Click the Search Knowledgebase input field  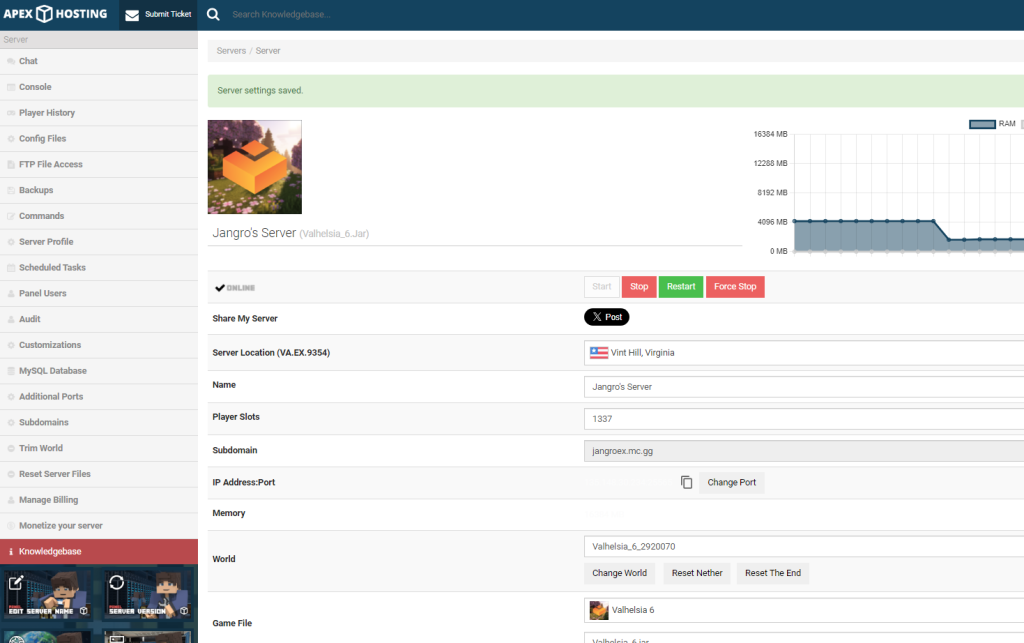(281, 14)
